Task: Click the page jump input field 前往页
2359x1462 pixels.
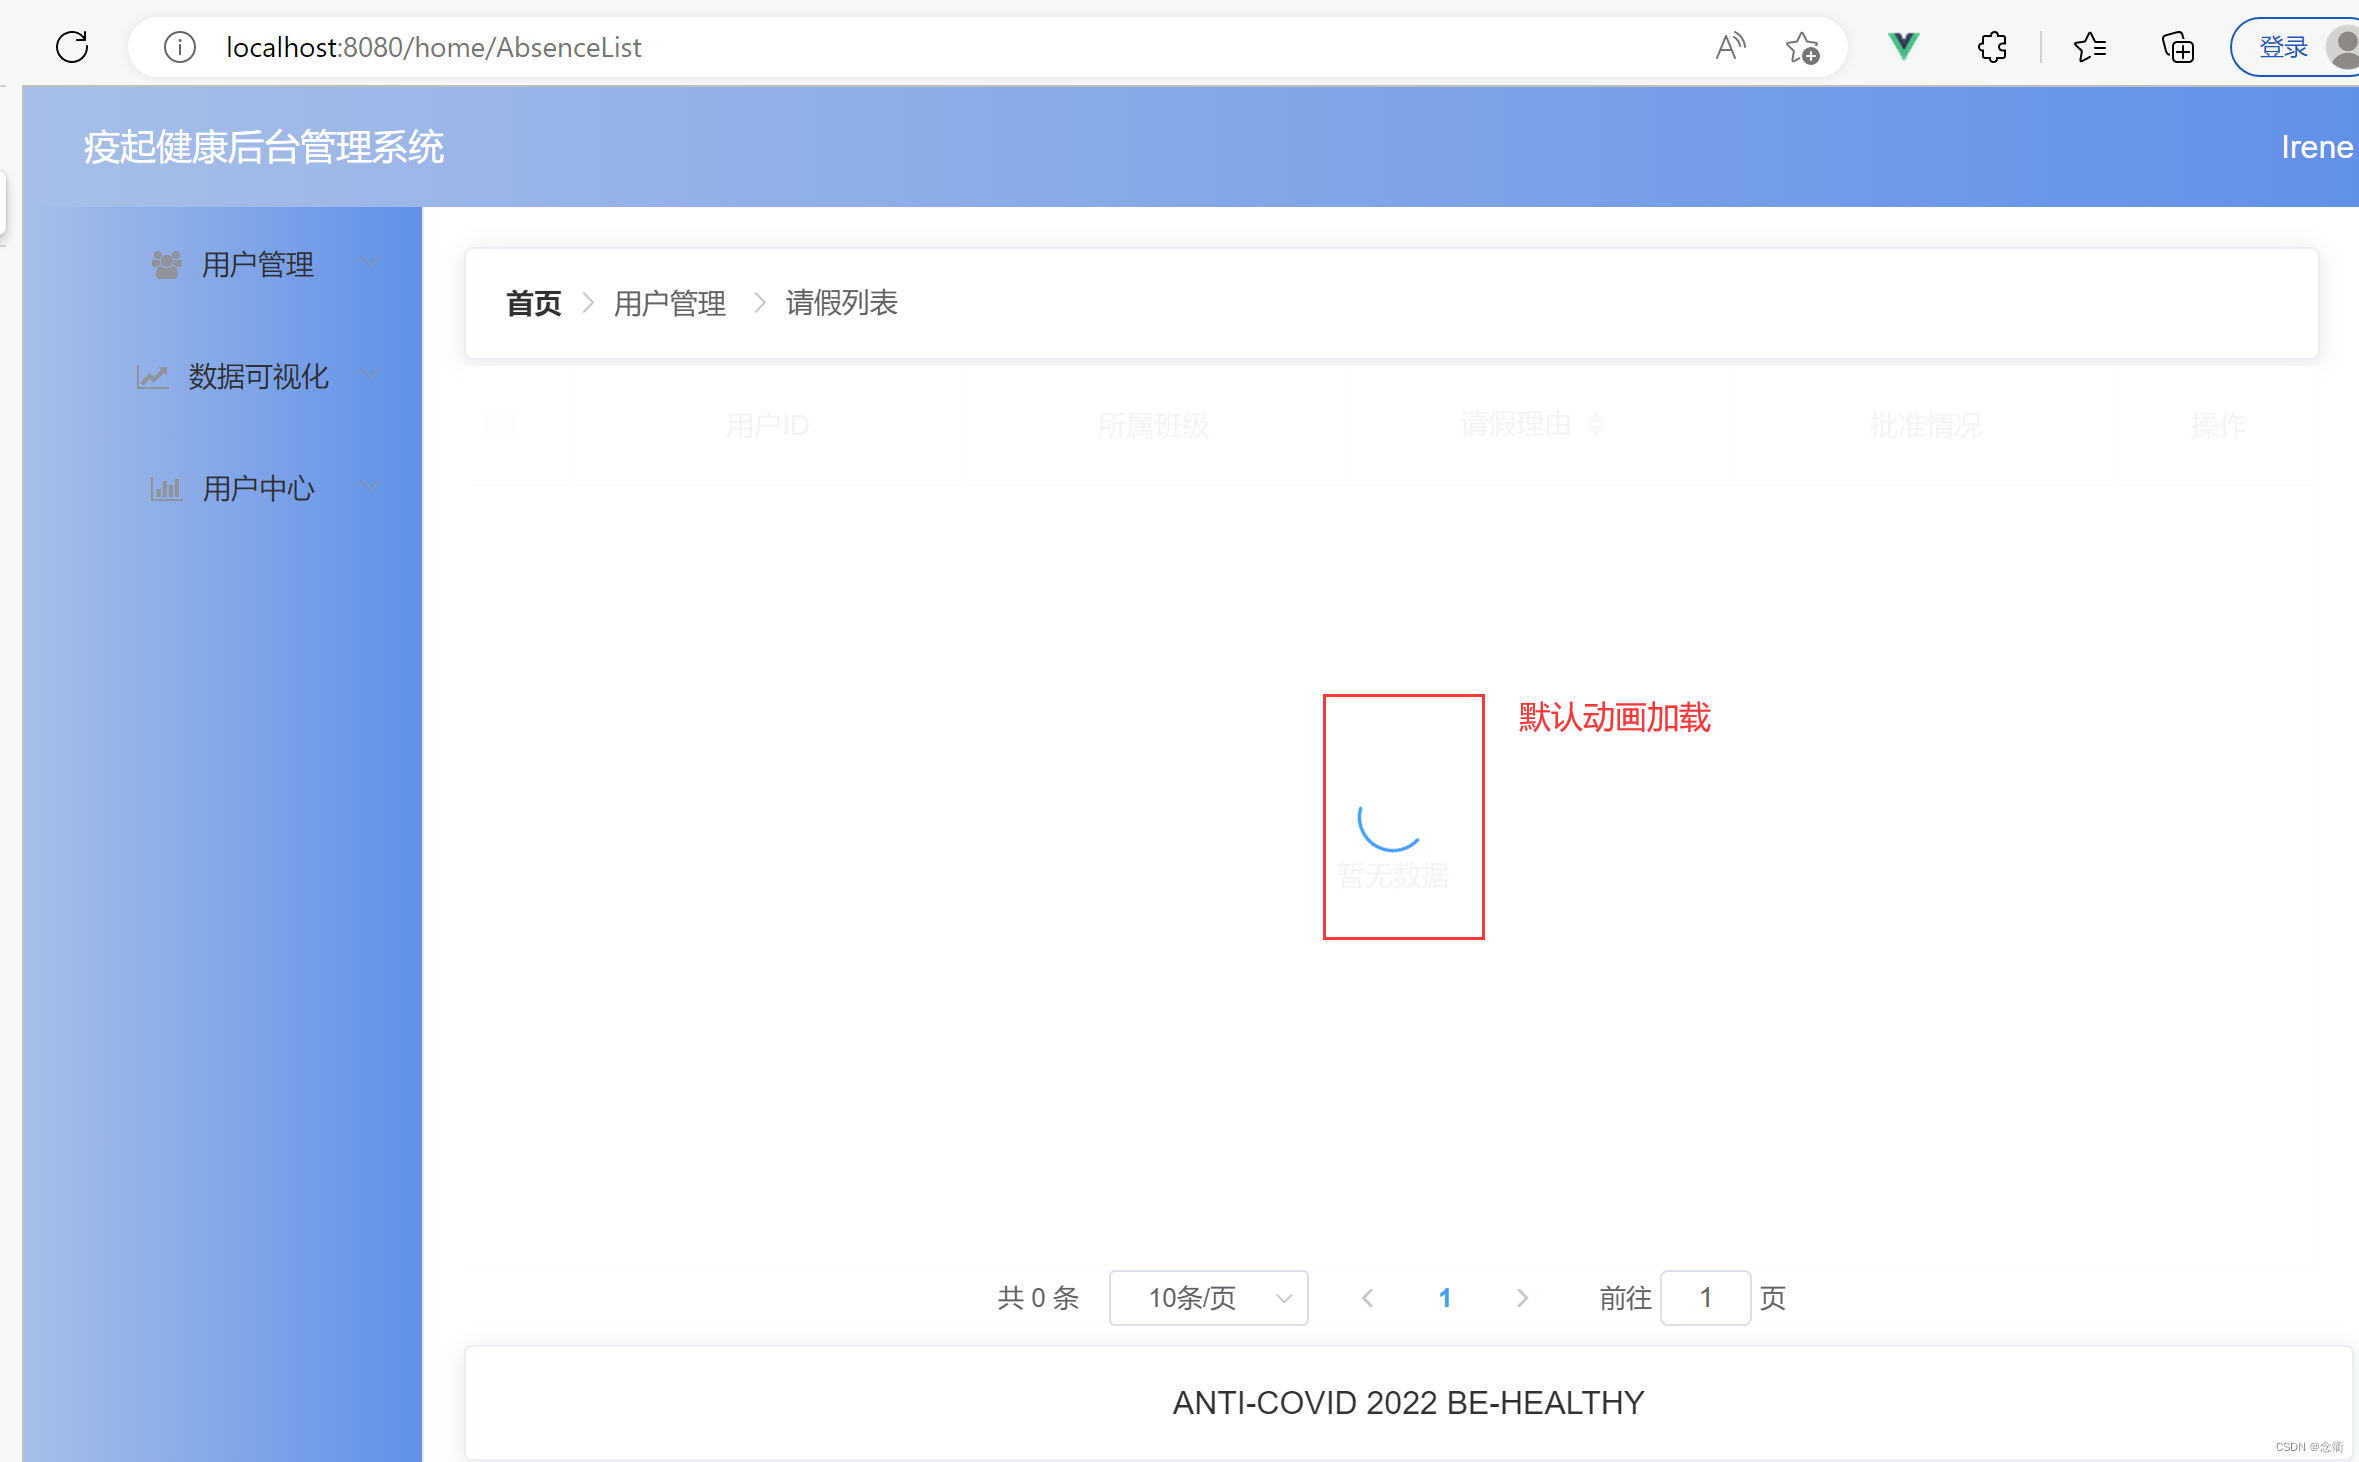Action: (1705, 1297)
